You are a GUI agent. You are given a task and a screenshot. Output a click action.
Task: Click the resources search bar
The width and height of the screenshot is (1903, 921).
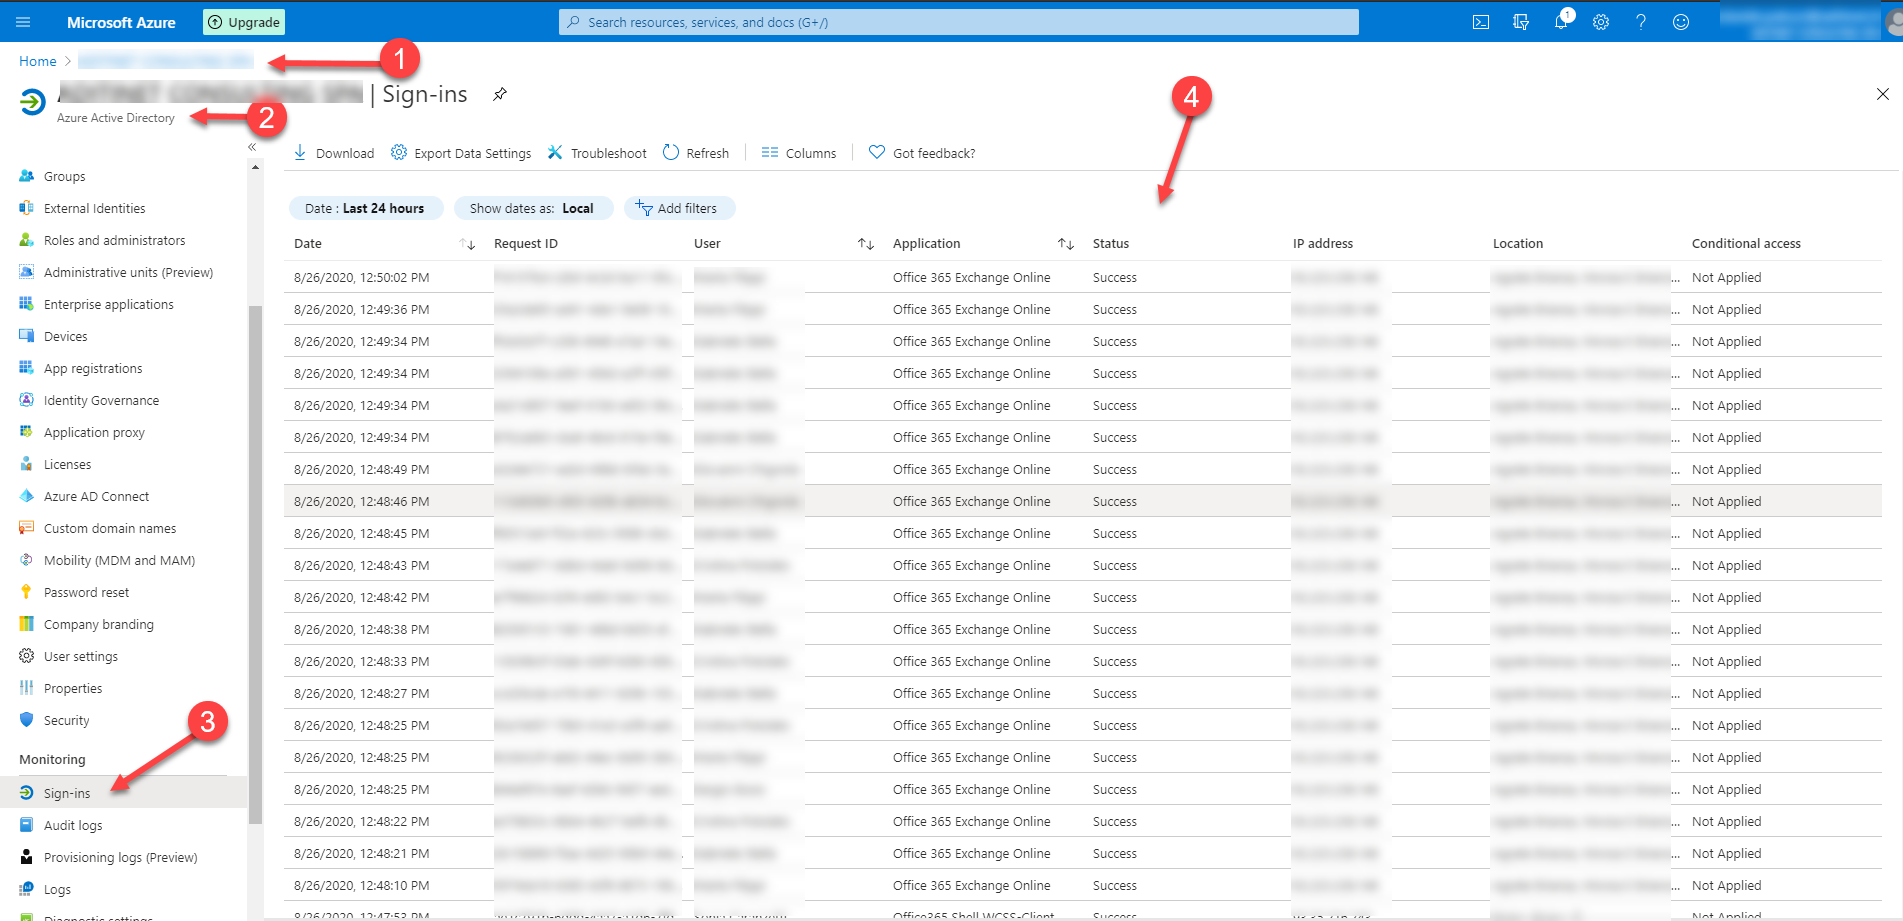(962, 21)
